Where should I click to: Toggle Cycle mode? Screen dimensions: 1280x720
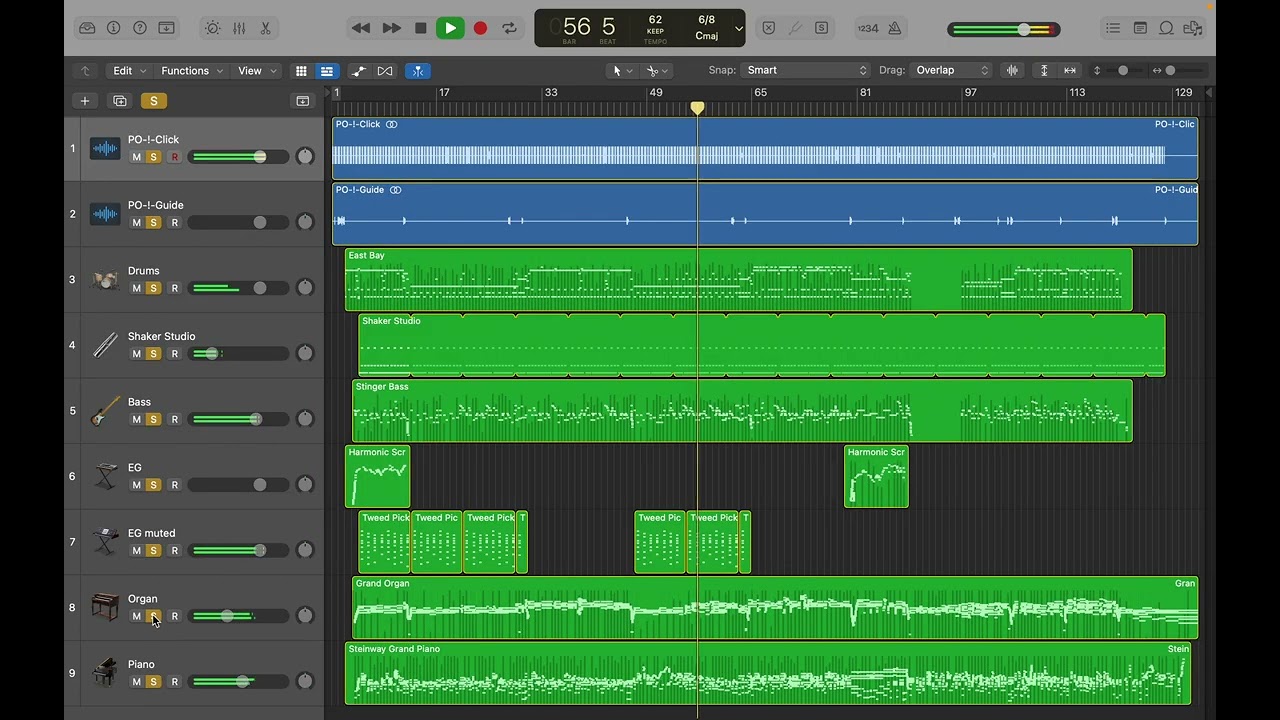510,28
